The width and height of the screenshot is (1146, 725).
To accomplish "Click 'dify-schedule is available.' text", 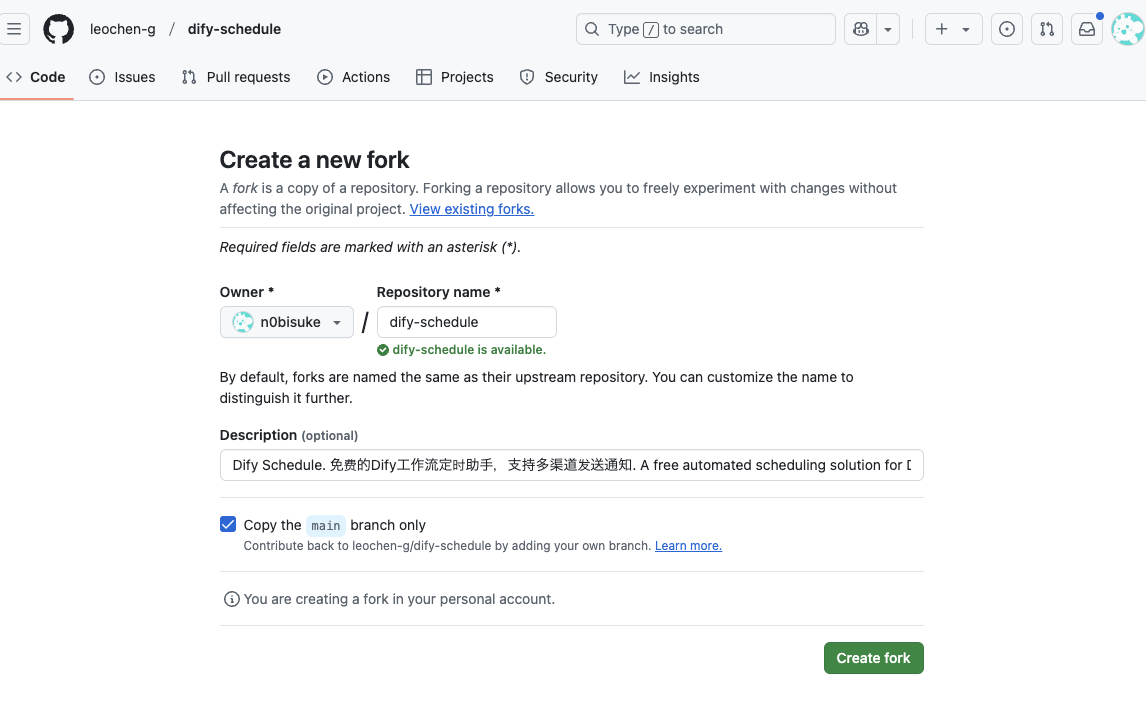I will pos(469,350).
